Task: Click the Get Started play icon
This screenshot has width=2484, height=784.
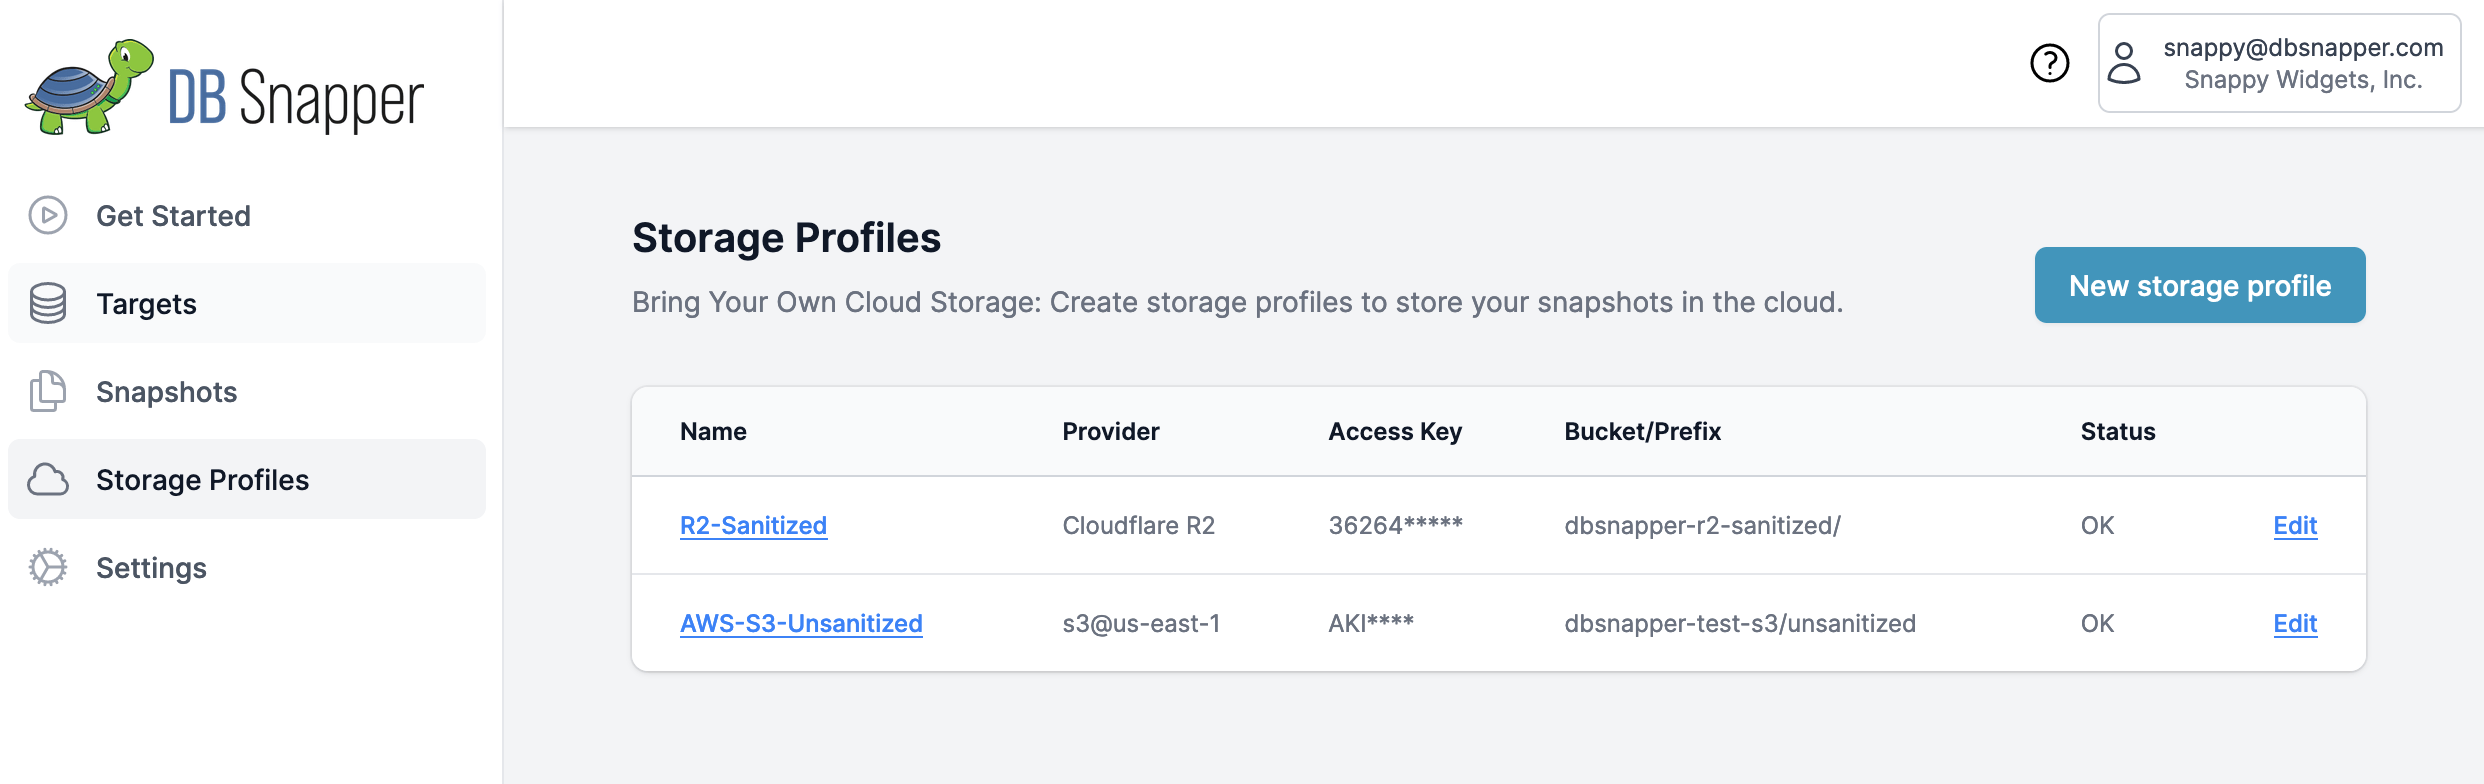Action: (48, 215)
